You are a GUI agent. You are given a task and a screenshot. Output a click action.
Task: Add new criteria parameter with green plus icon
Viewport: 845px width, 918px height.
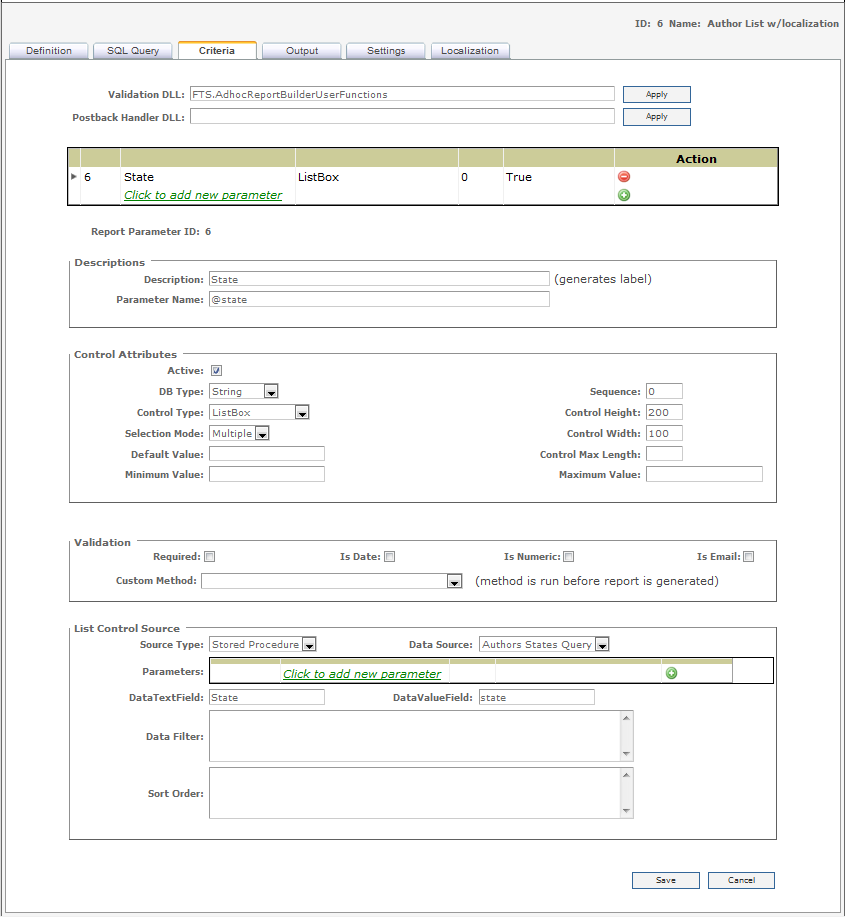tap(624, 195)
